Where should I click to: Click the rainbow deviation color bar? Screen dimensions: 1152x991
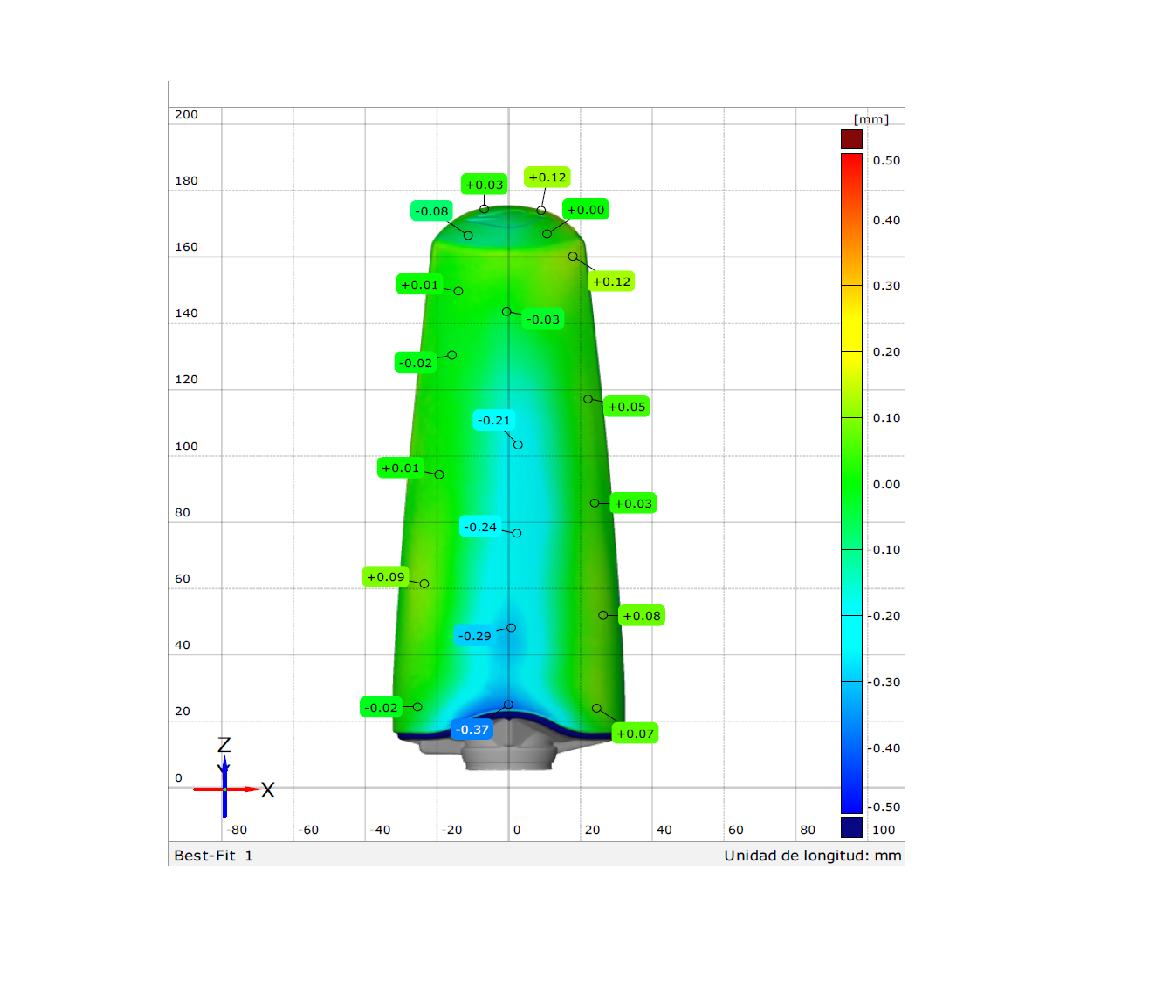[x=852, y=483]
